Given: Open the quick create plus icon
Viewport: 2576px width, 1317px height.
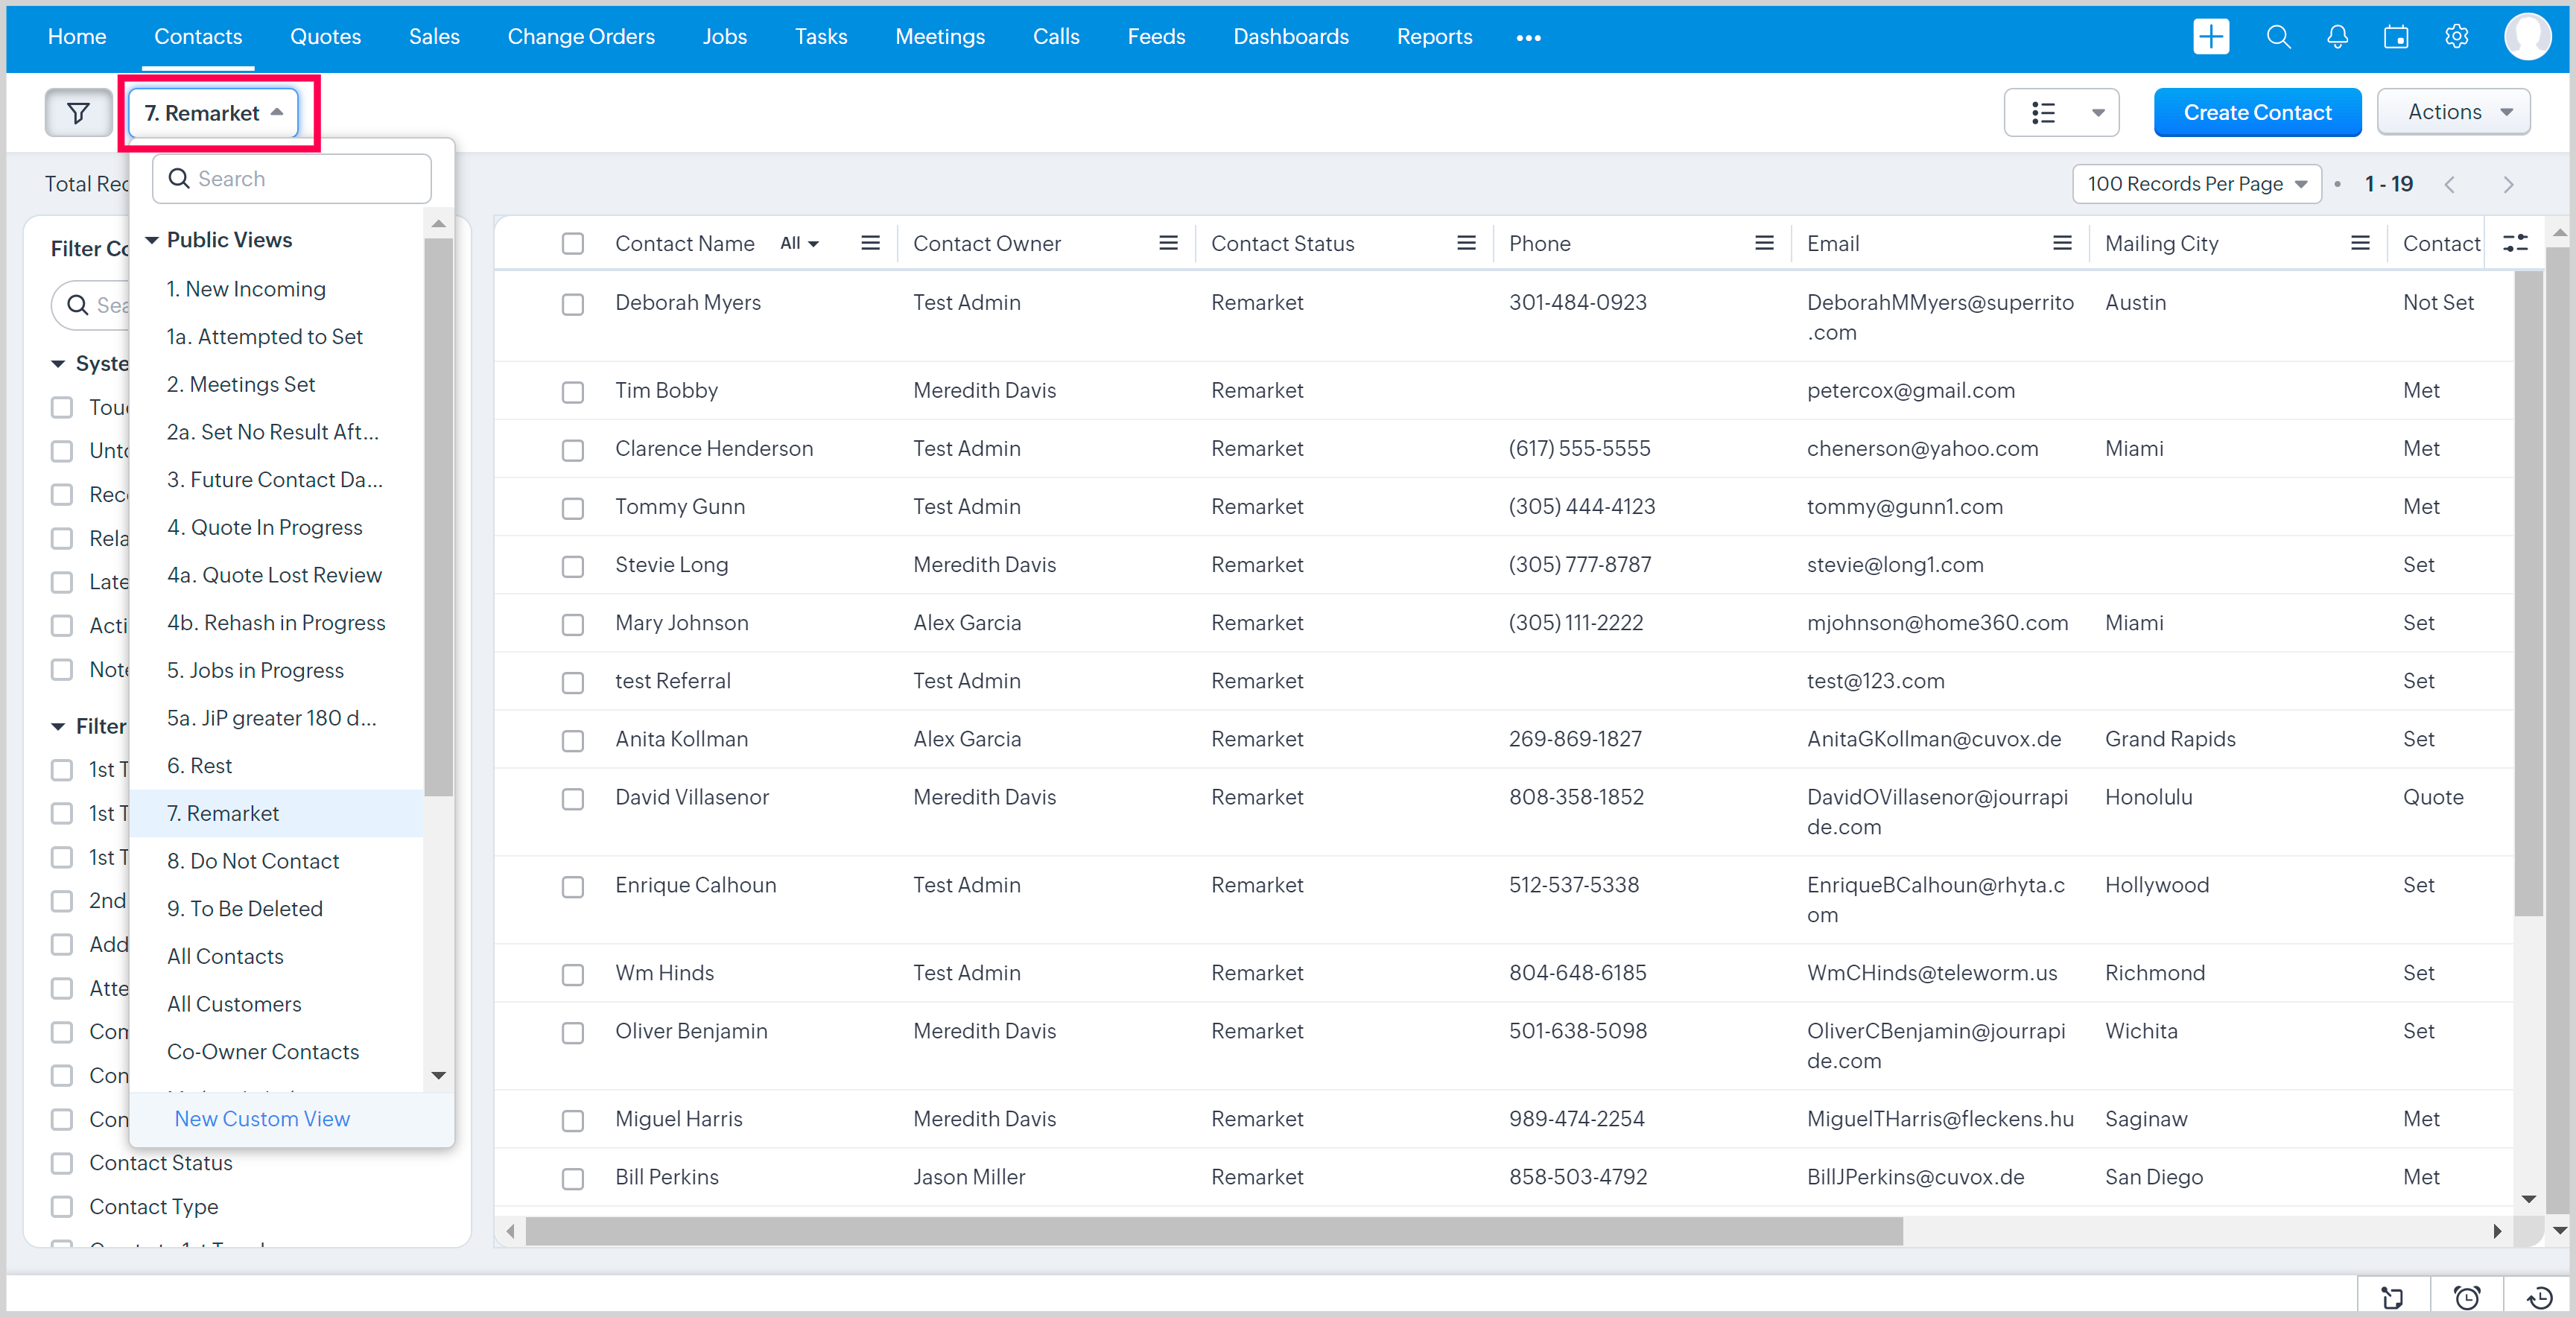Looking at the screenshot, I should [x=2210, y=37].
